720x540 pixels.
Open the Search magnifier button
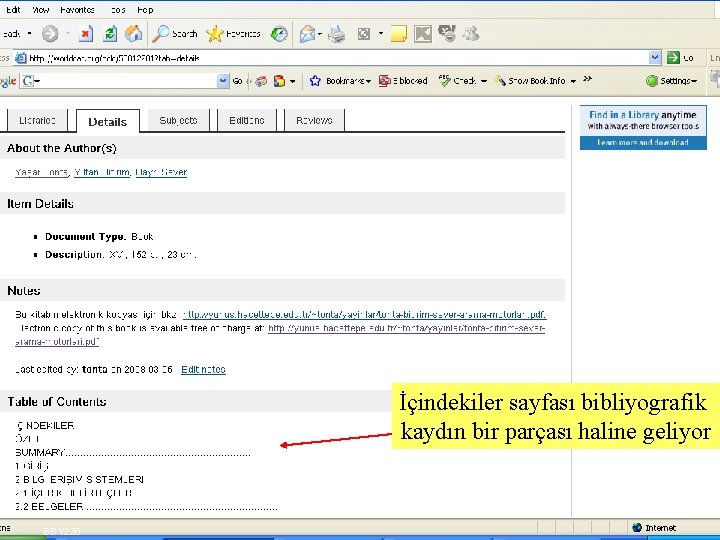tap(174, 34)
